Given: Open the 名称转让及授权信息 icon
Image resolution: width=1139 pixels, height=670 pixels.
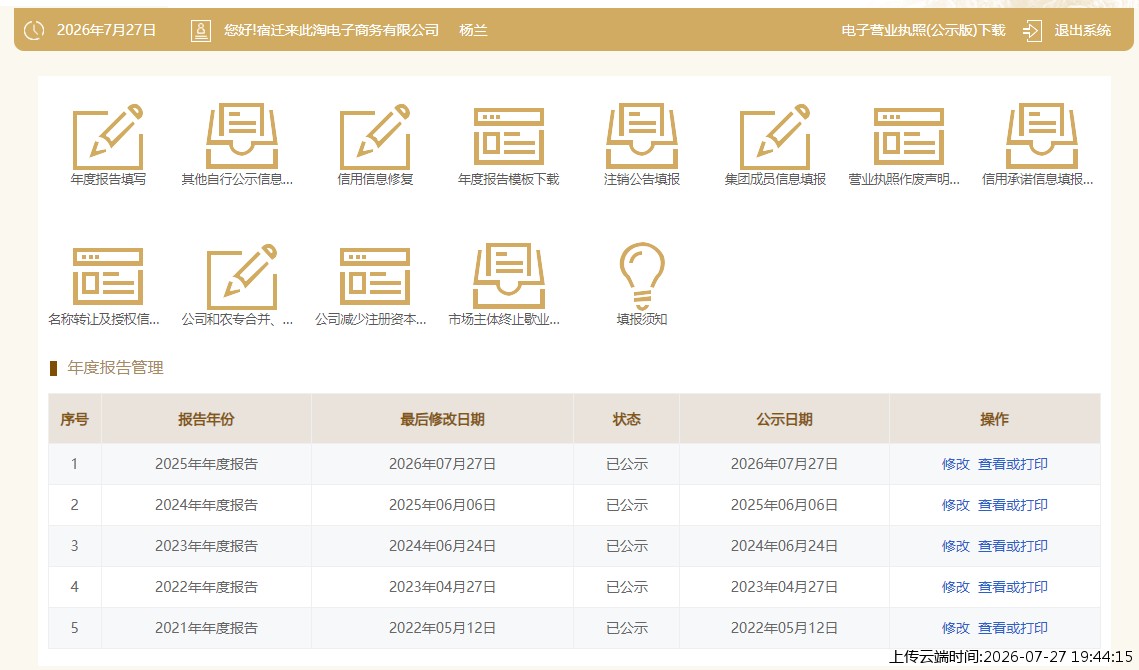Looking at the screenshot, I should (108, 276).
